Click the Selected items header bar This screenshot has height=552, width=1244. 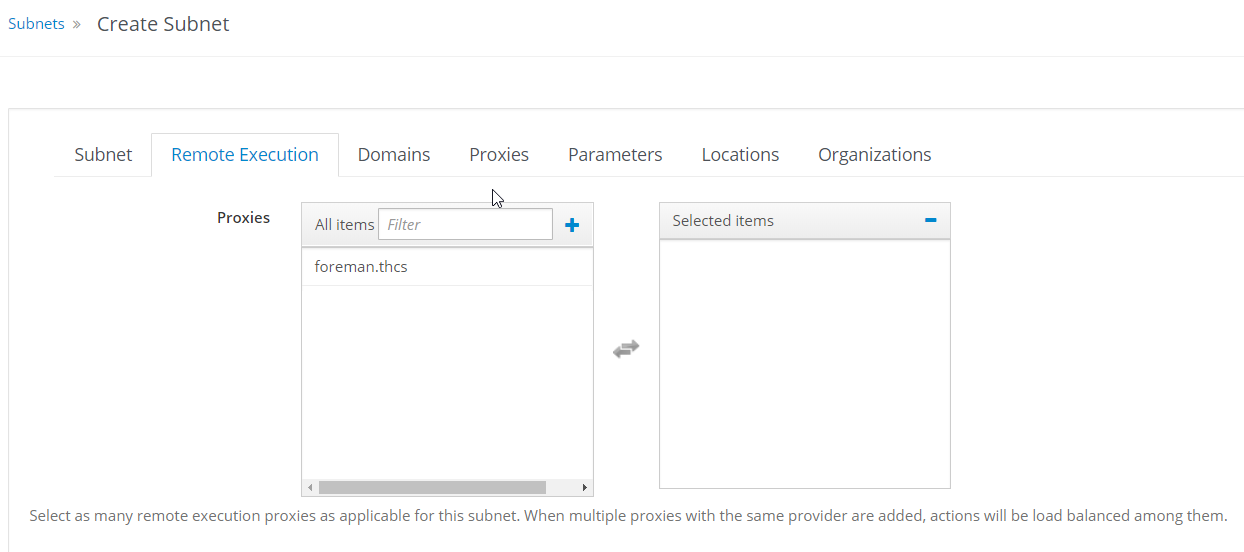point(805,221)
